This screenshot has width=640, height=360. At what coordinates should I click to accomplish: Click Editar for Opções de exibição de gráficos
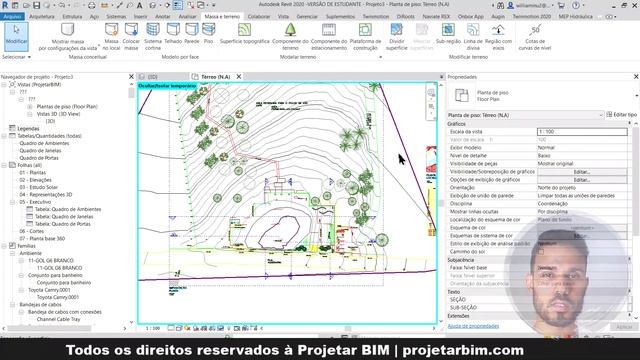[582, 180]
